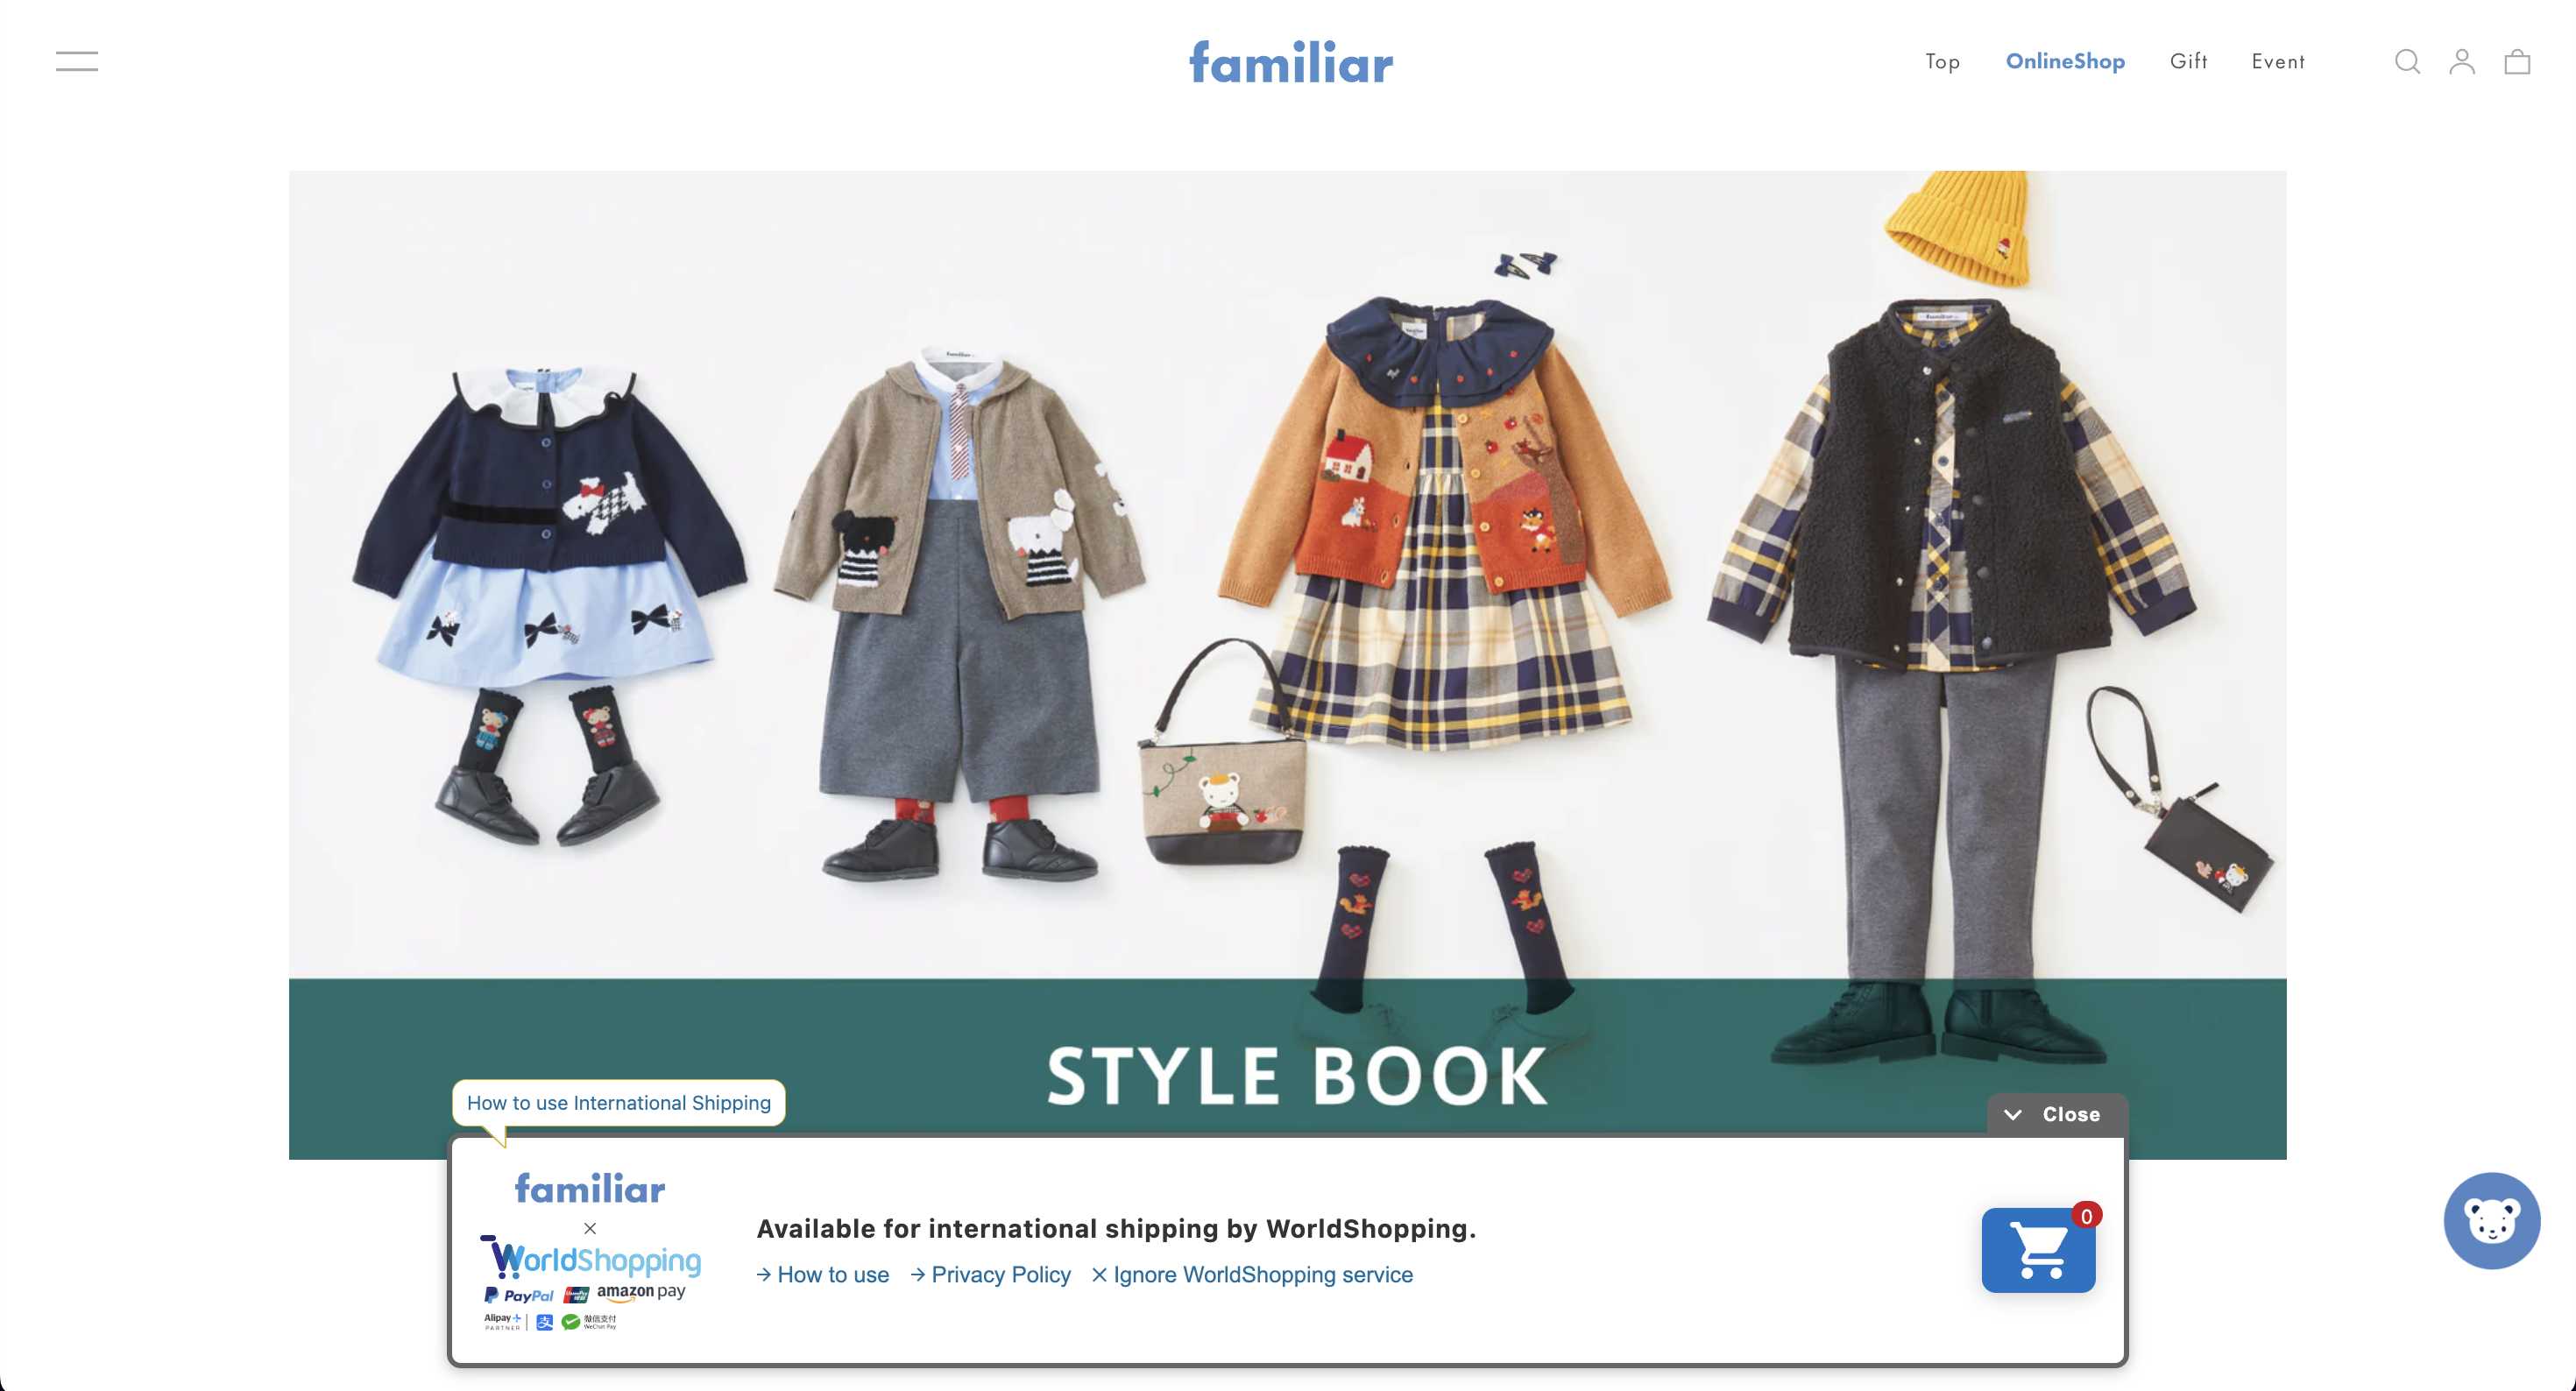Click the familiar logo at top center

coord(1288,60)
